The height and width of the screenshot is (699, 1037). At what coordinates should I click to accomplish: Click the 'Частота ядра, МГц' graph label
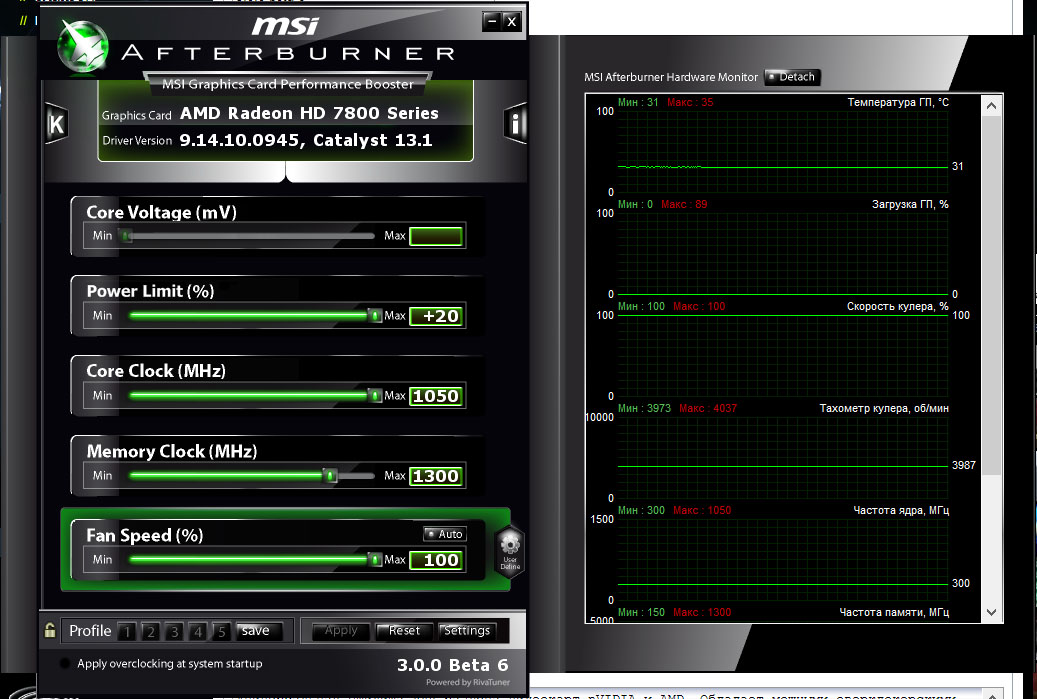coord(901,510)
